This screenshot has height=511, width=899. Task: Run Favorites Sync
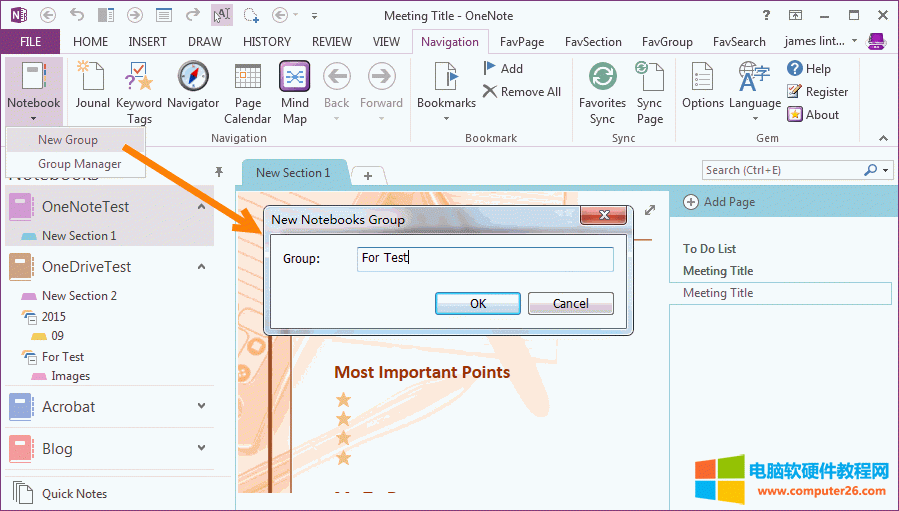602,92
